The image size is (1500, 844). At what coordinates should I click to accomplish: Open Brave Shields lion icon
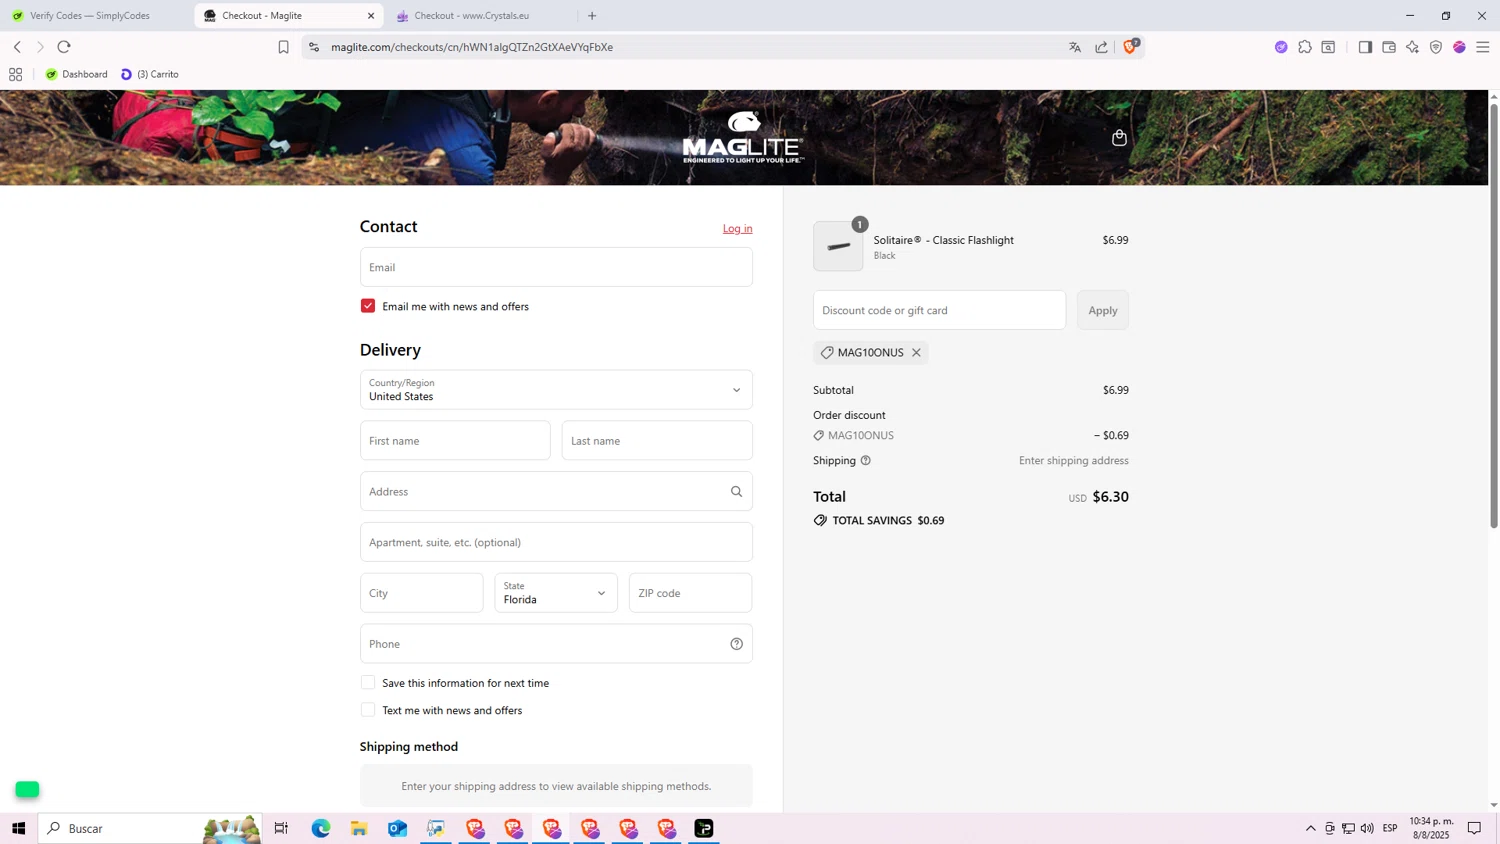click(x=1130, y=46)
